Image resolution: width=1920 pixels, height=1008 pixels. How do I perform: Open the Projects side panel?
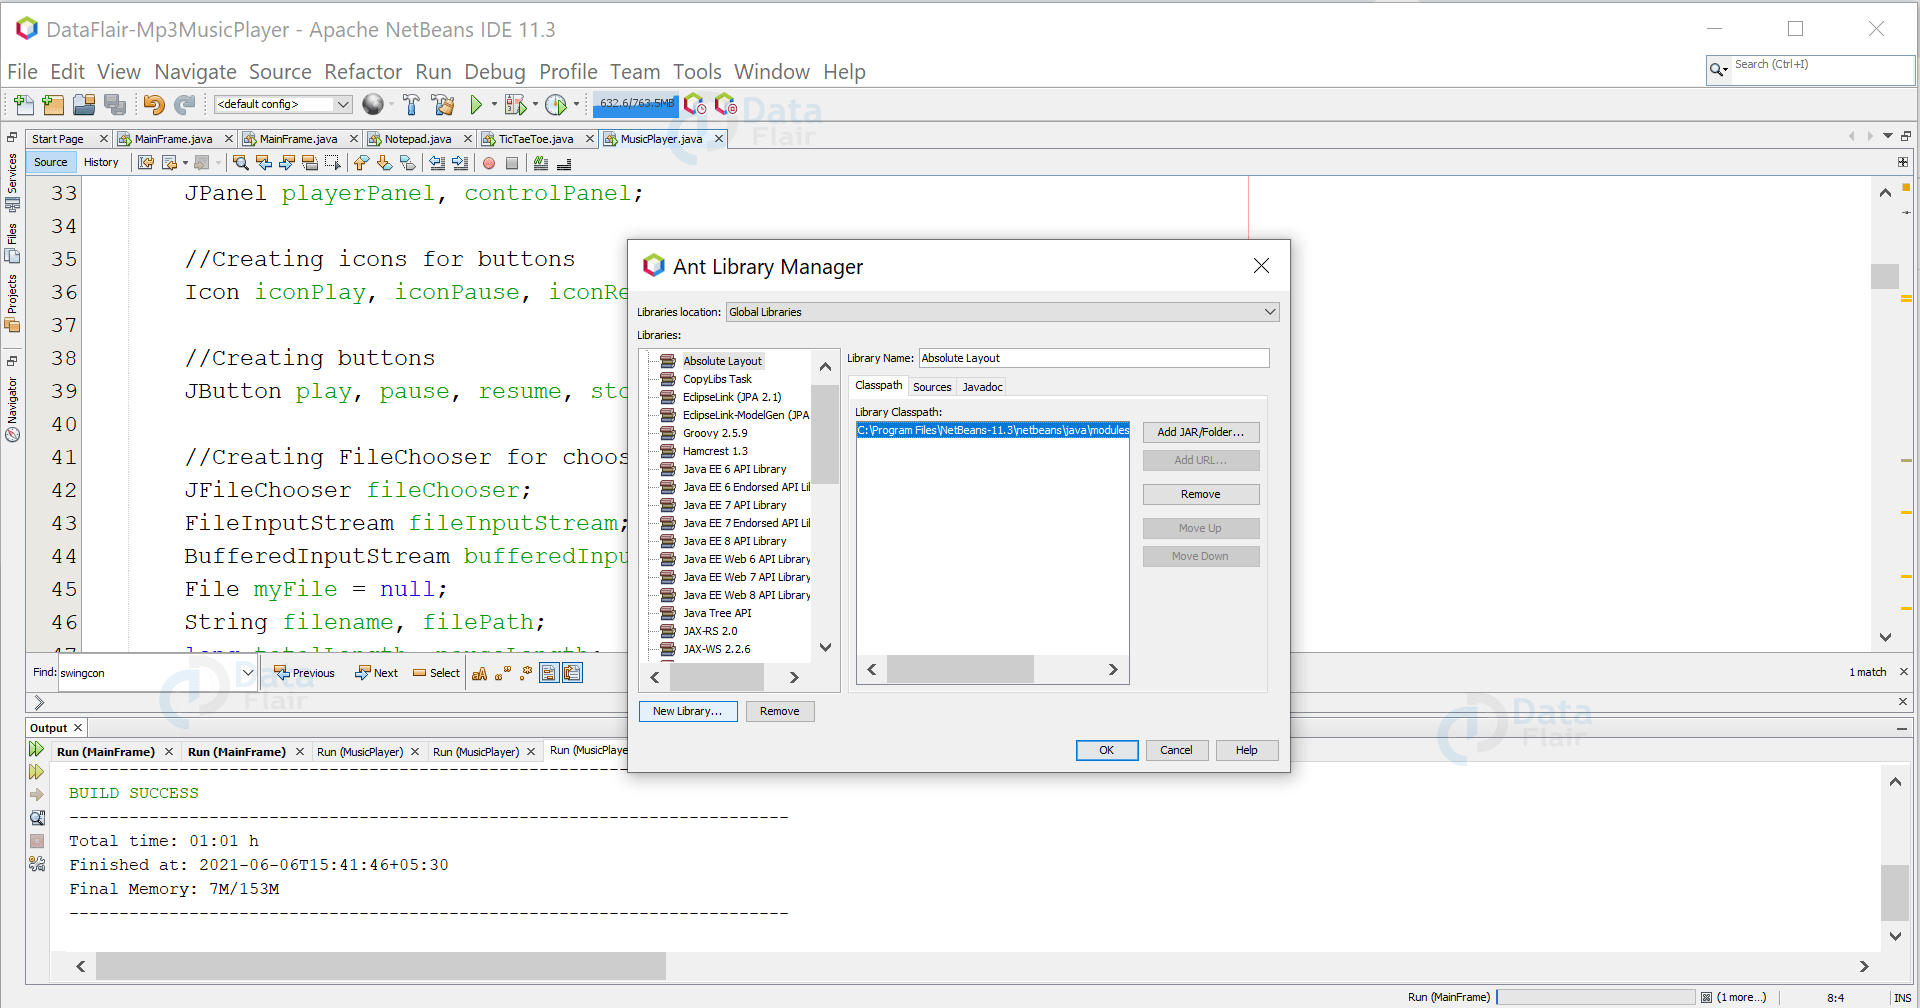pyautogui.click(x=12, y=302)
